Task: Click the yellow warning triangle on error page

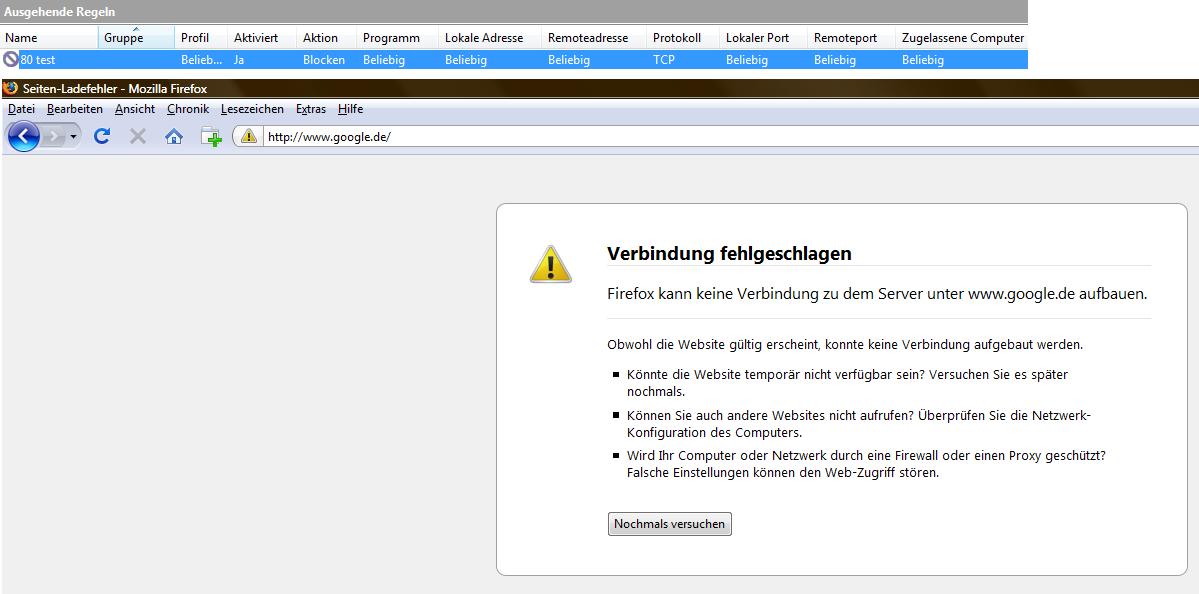Action: (x=551, y=265)
